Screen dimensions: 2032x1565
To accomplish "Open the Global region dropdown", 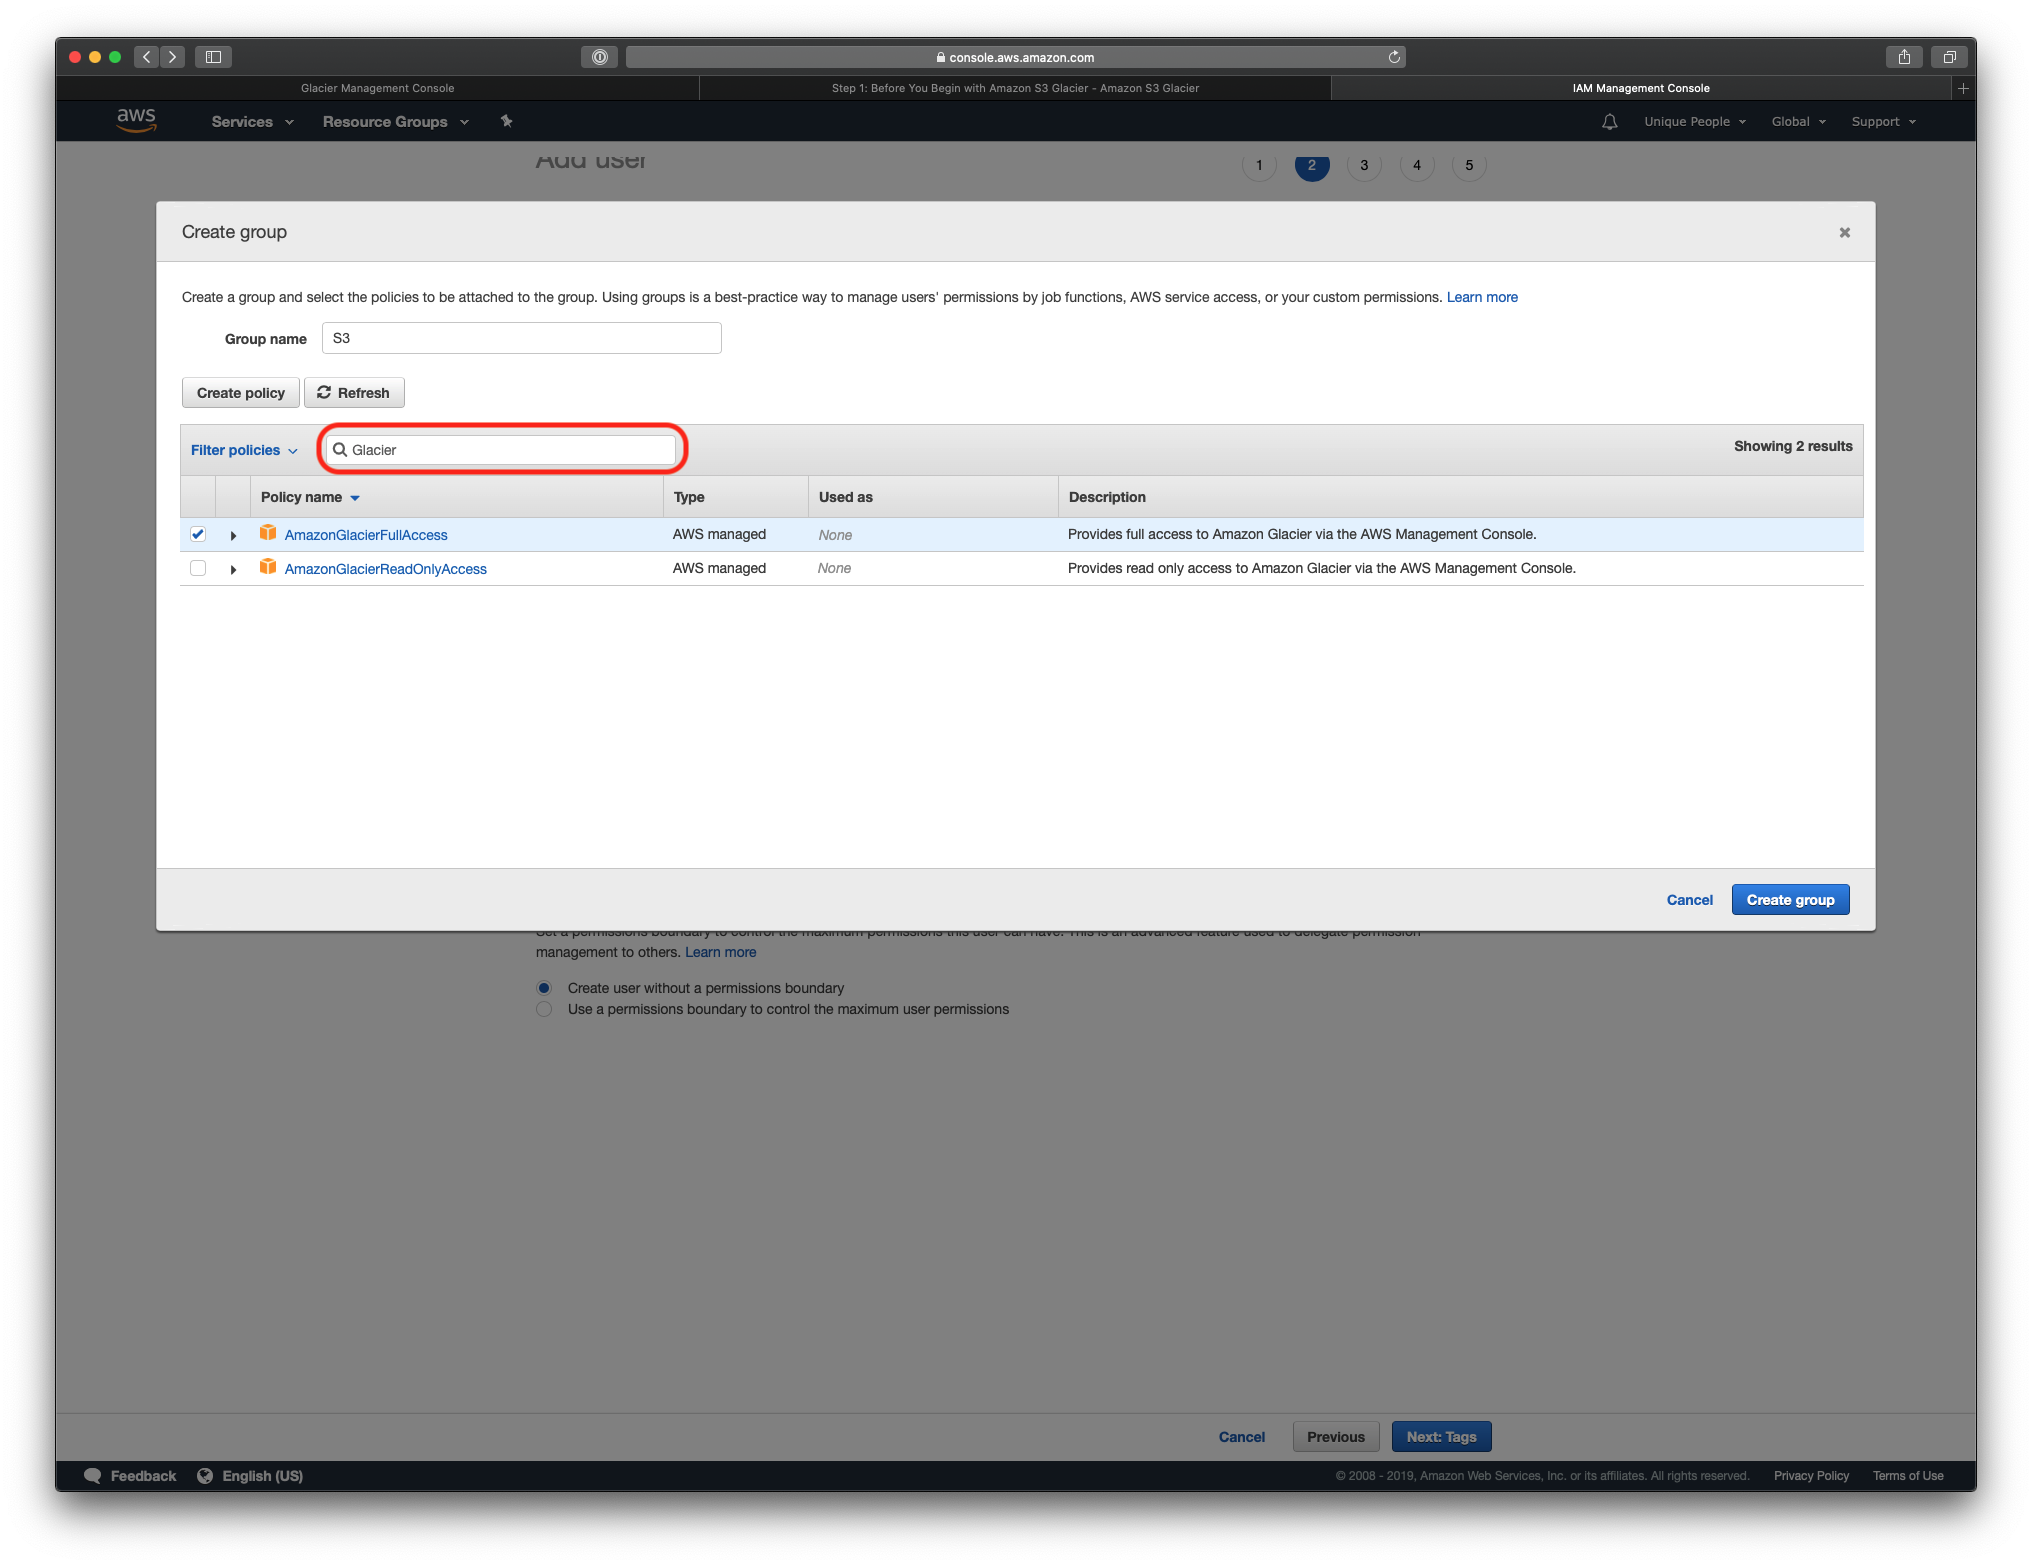I will (x=1798, y=121).
